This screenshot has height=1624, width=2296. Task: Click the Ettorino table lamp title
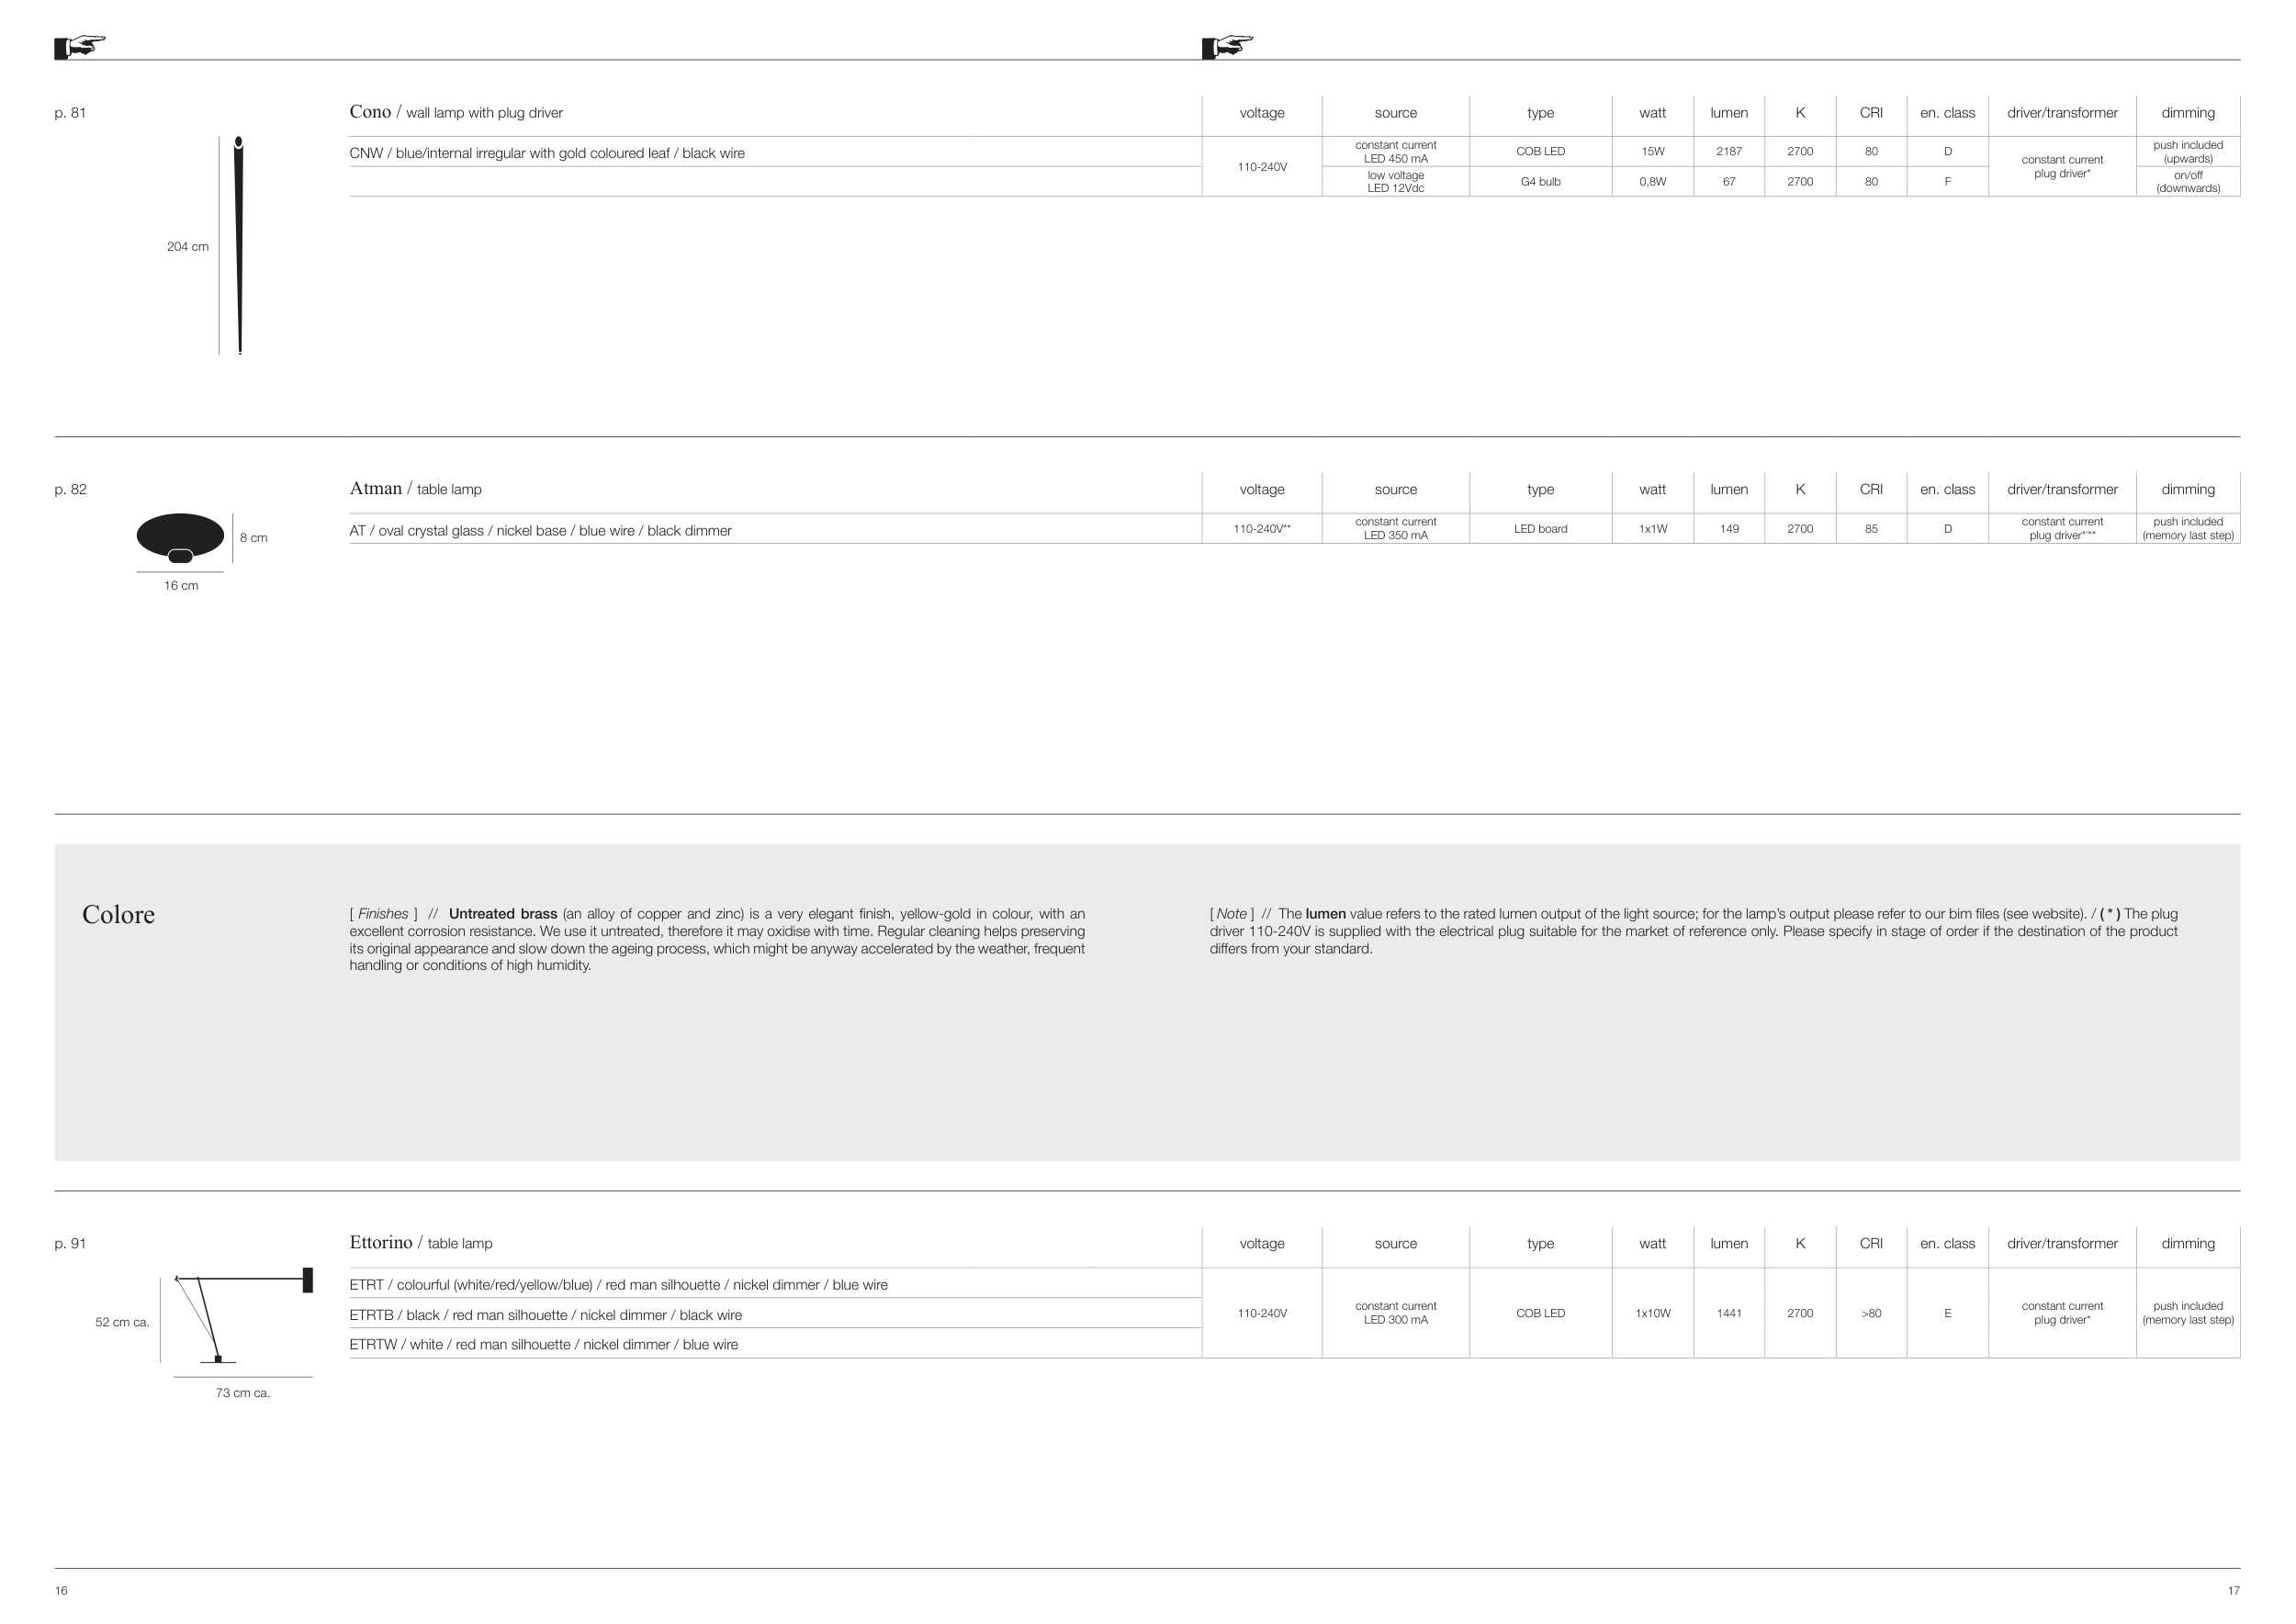click(x=420, y=1243)
